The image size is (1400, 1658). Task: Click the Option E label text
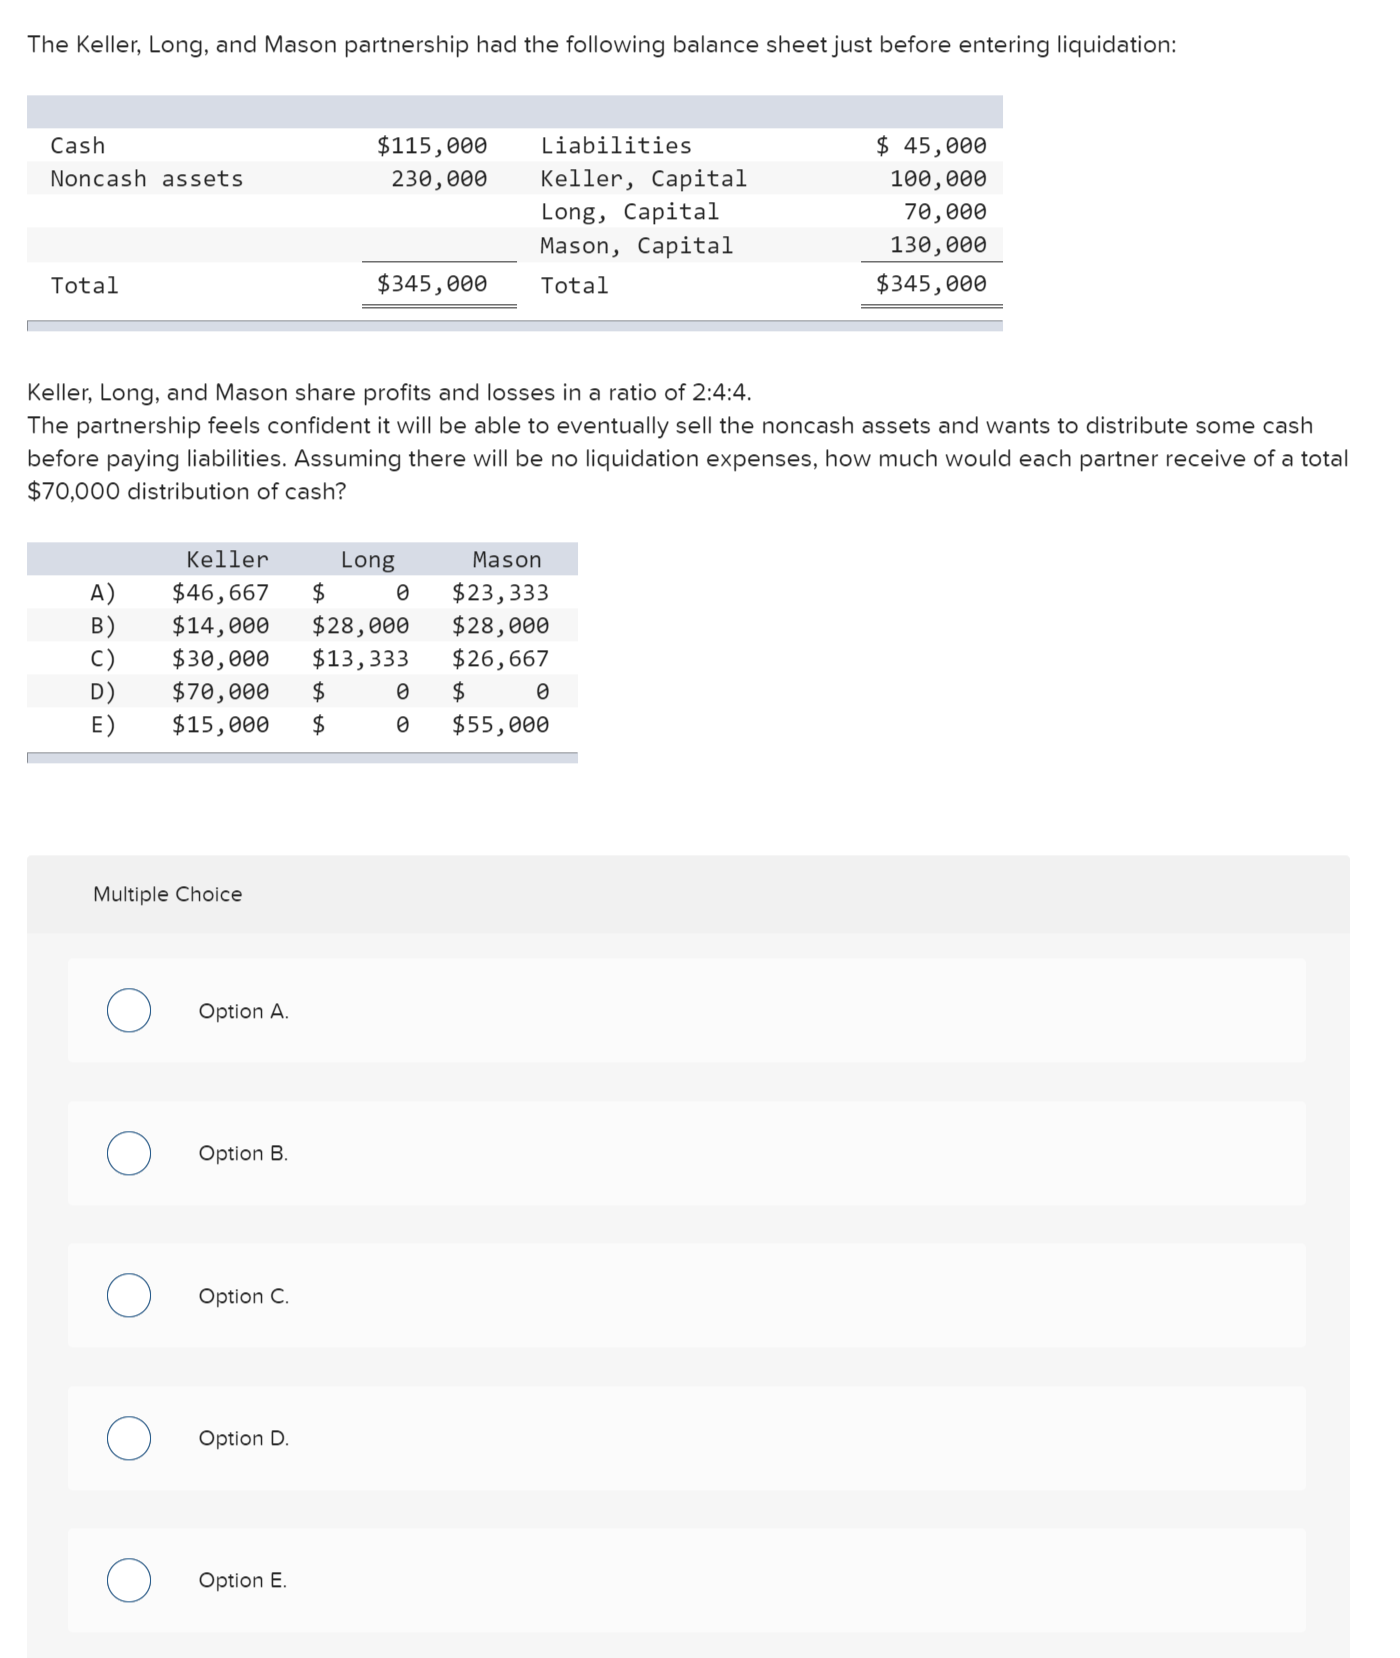click(x=243, y=1581)
